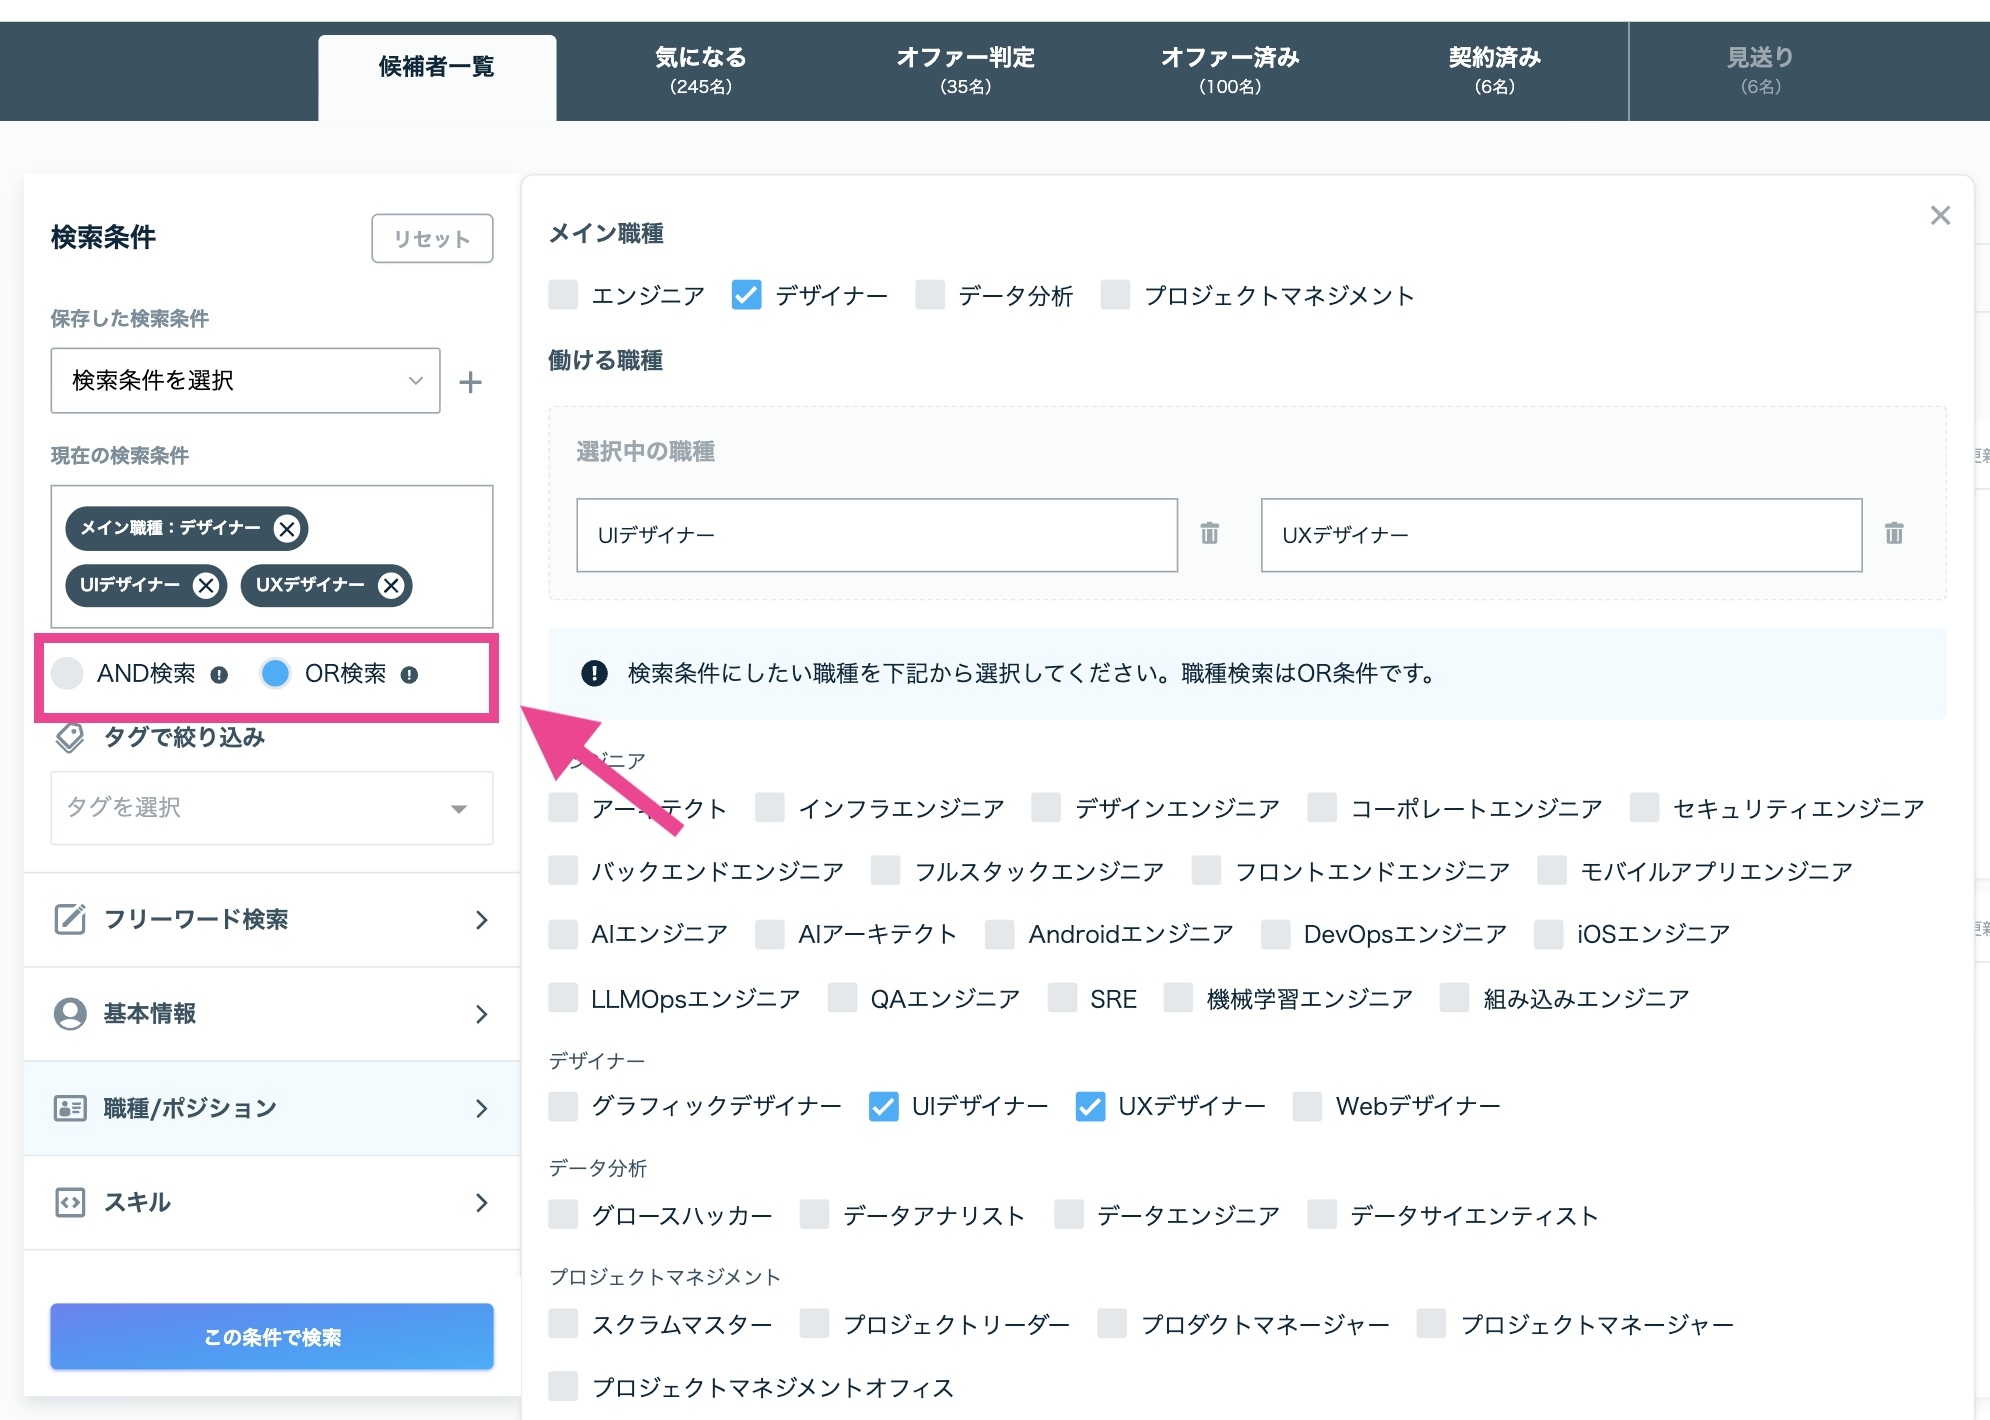Check the フロントエンドエンジニア checkbox
Viewport: 1990px width, 1420px height.
(x=1206, y=871)
